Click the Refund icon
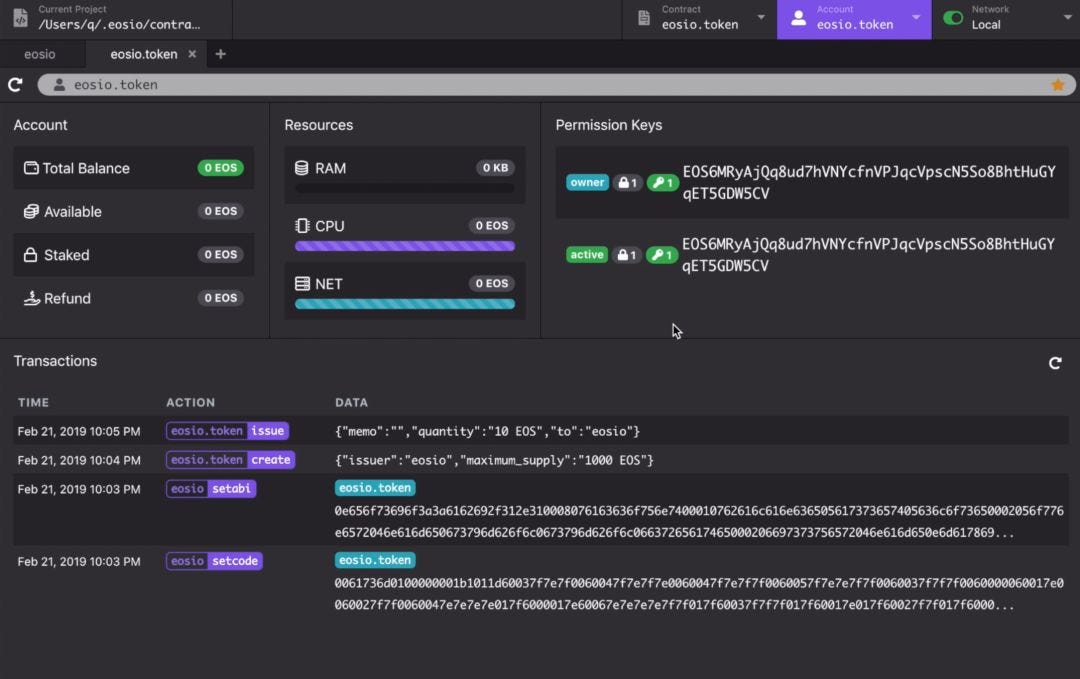This screenshot has width=1080, height=679. (x=32, y=298)
